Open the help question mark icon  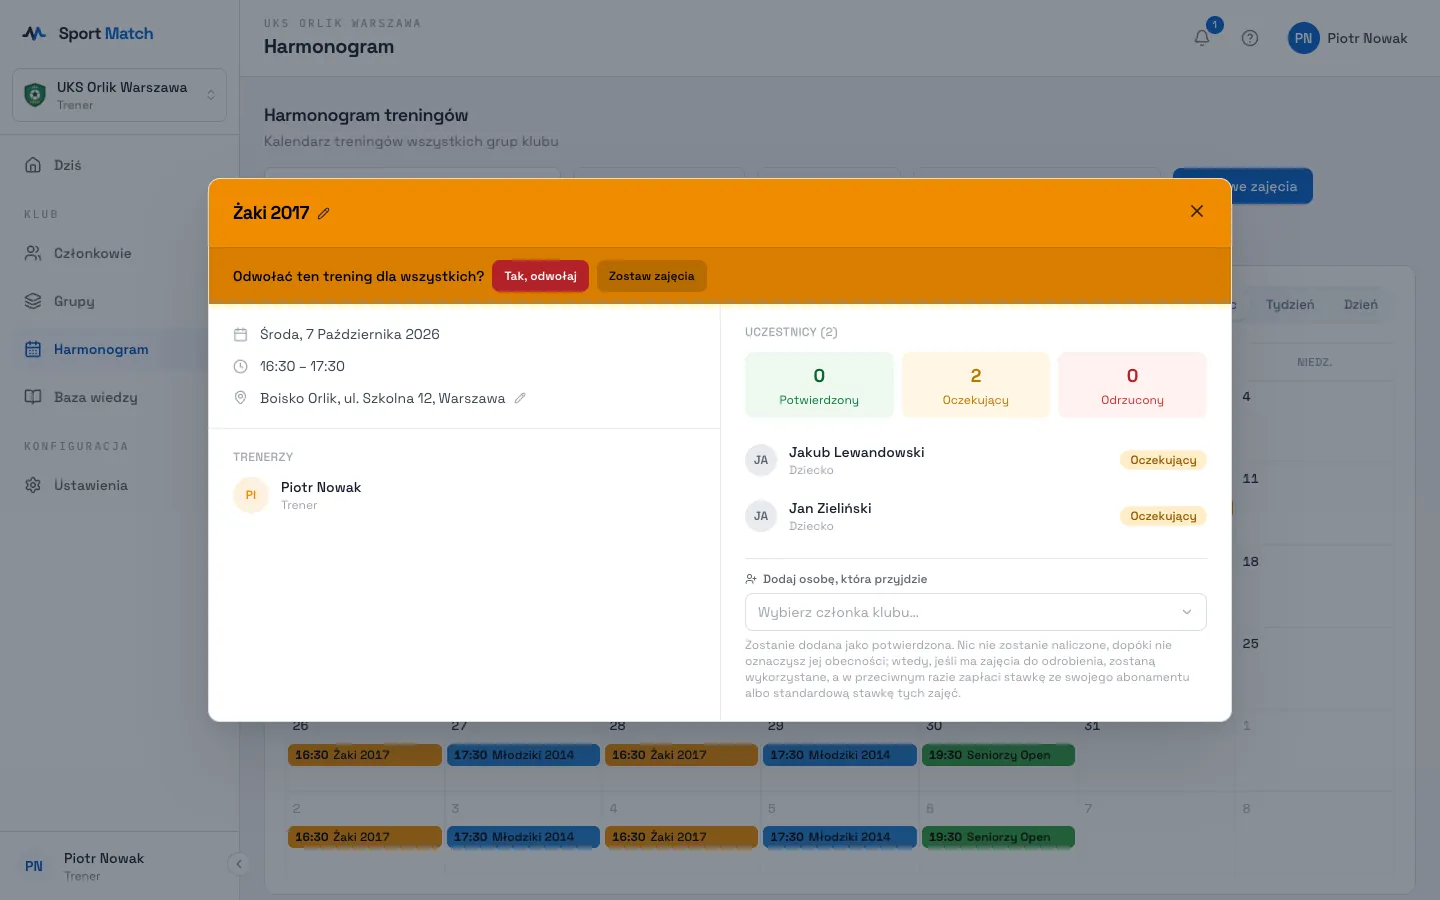[1250, 38]
